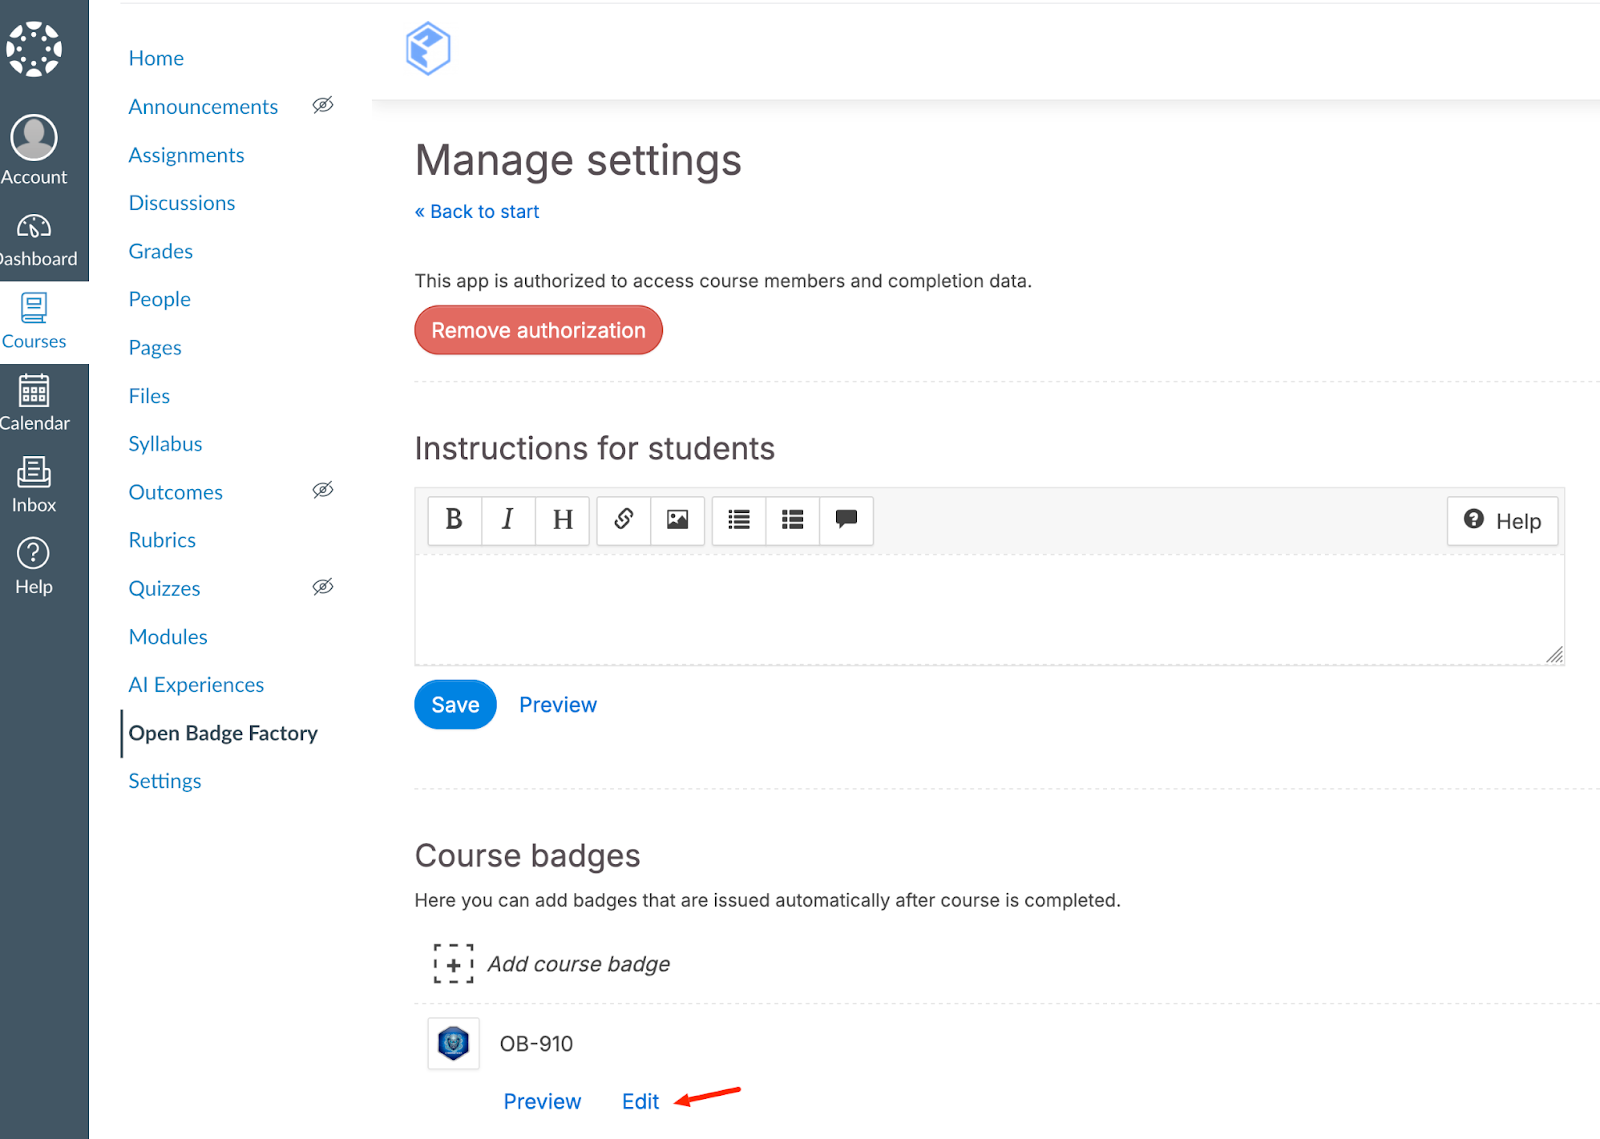Click Edit under the OB-910 badge
Viewport: 1600px width, 1139px height.
640,1101
